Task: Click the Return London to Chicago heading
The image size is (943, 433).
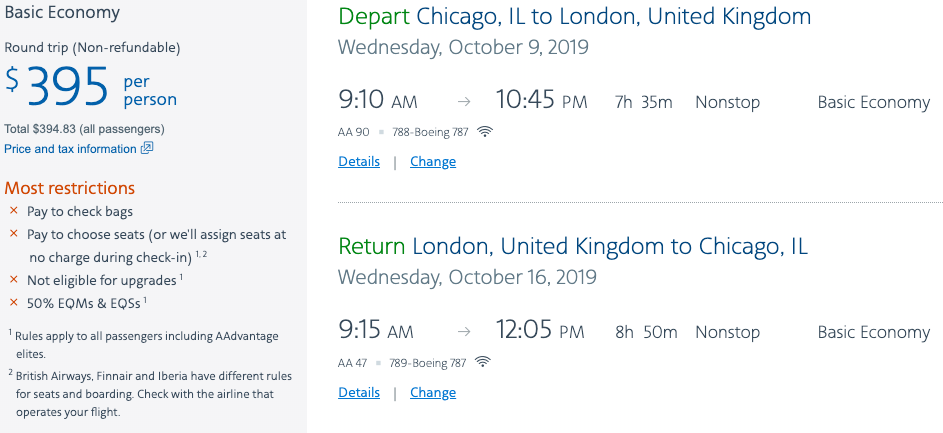Action: [x=573, y=246]
